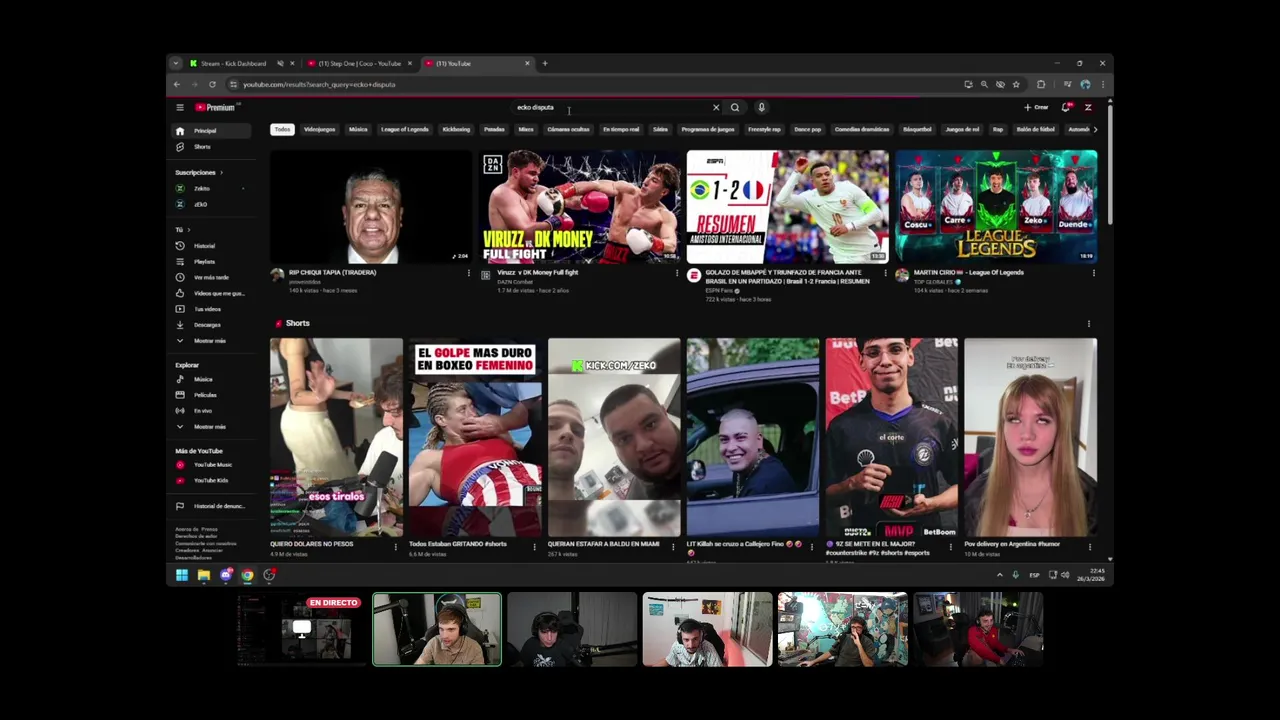Start voice search with microphone

pos(761,107)
